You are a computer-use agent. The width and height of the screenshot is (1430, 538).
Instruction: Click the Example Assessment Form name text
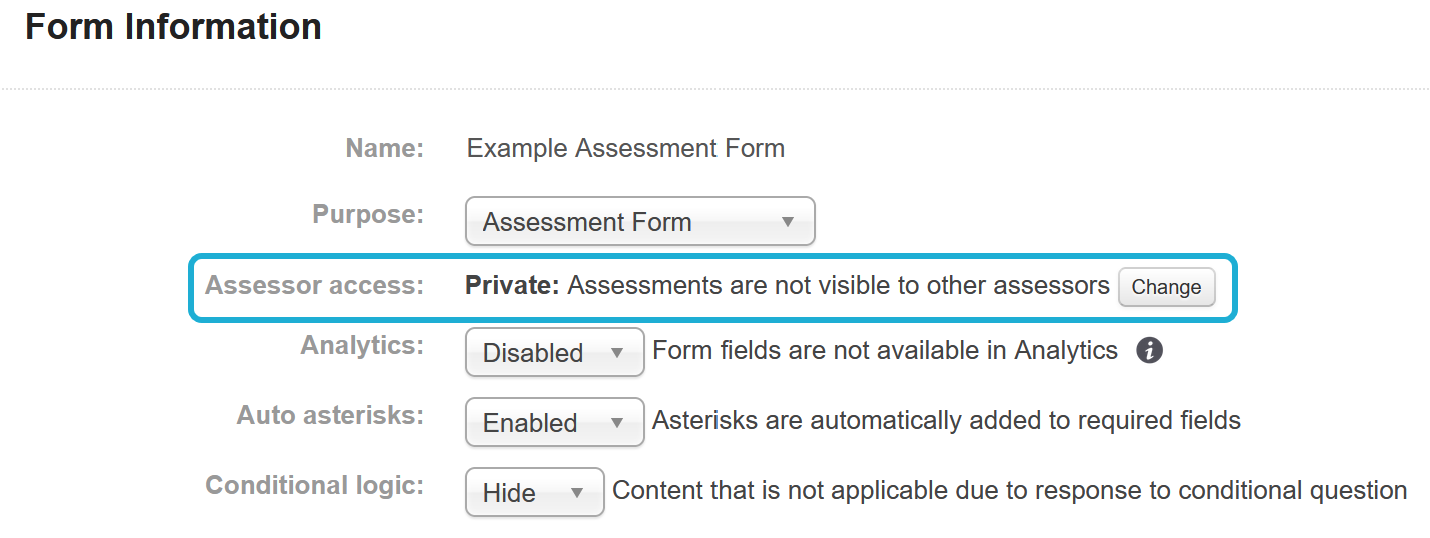click(625, 149)
